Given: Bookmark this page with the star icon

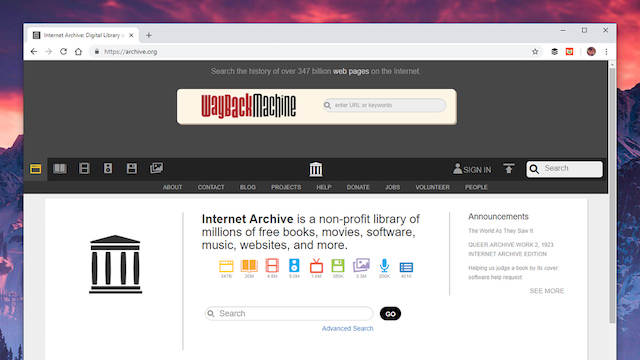Looking at the screenshot, I should (x=535, y=52).
